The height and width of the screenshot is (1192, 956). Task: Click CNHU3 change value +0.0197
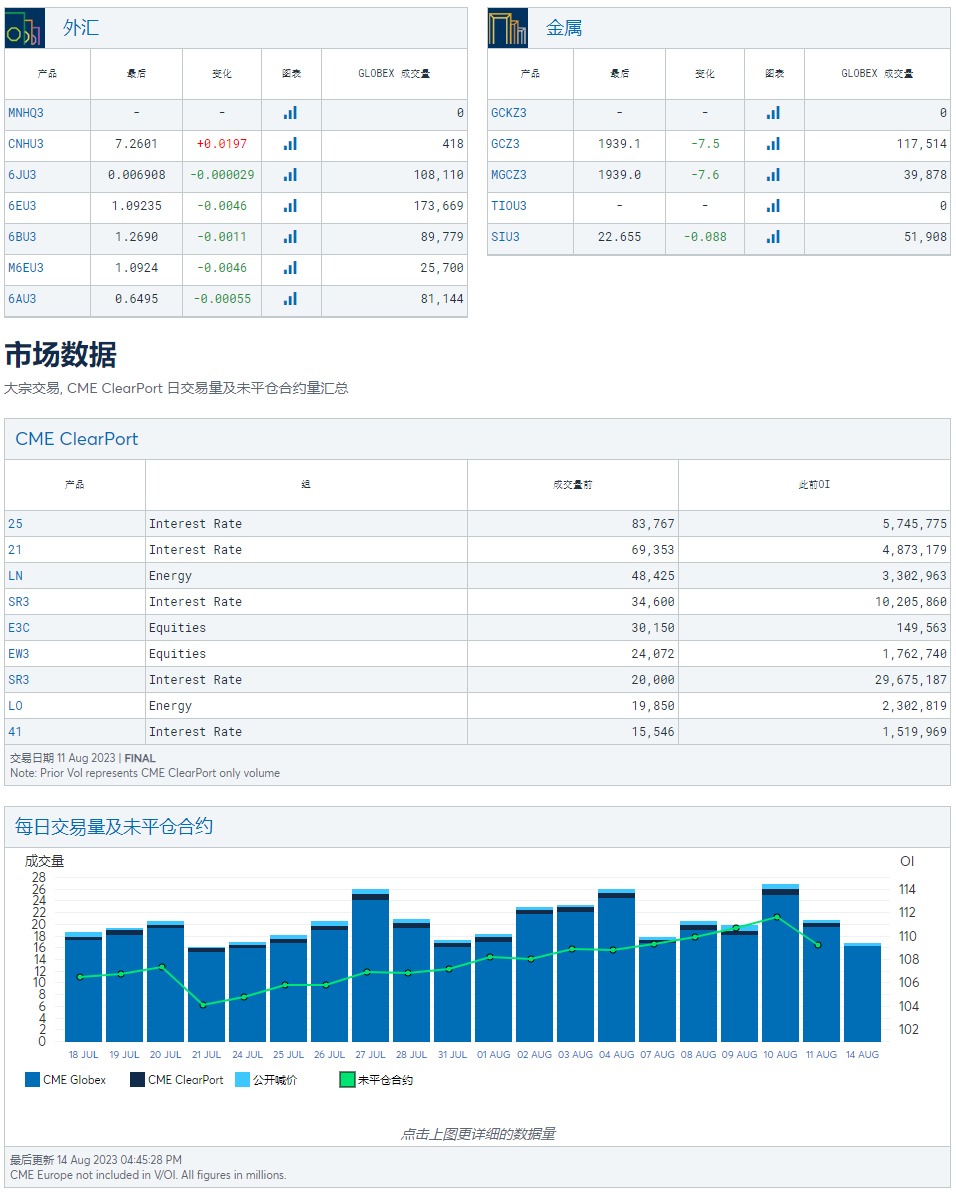[222, 144]
